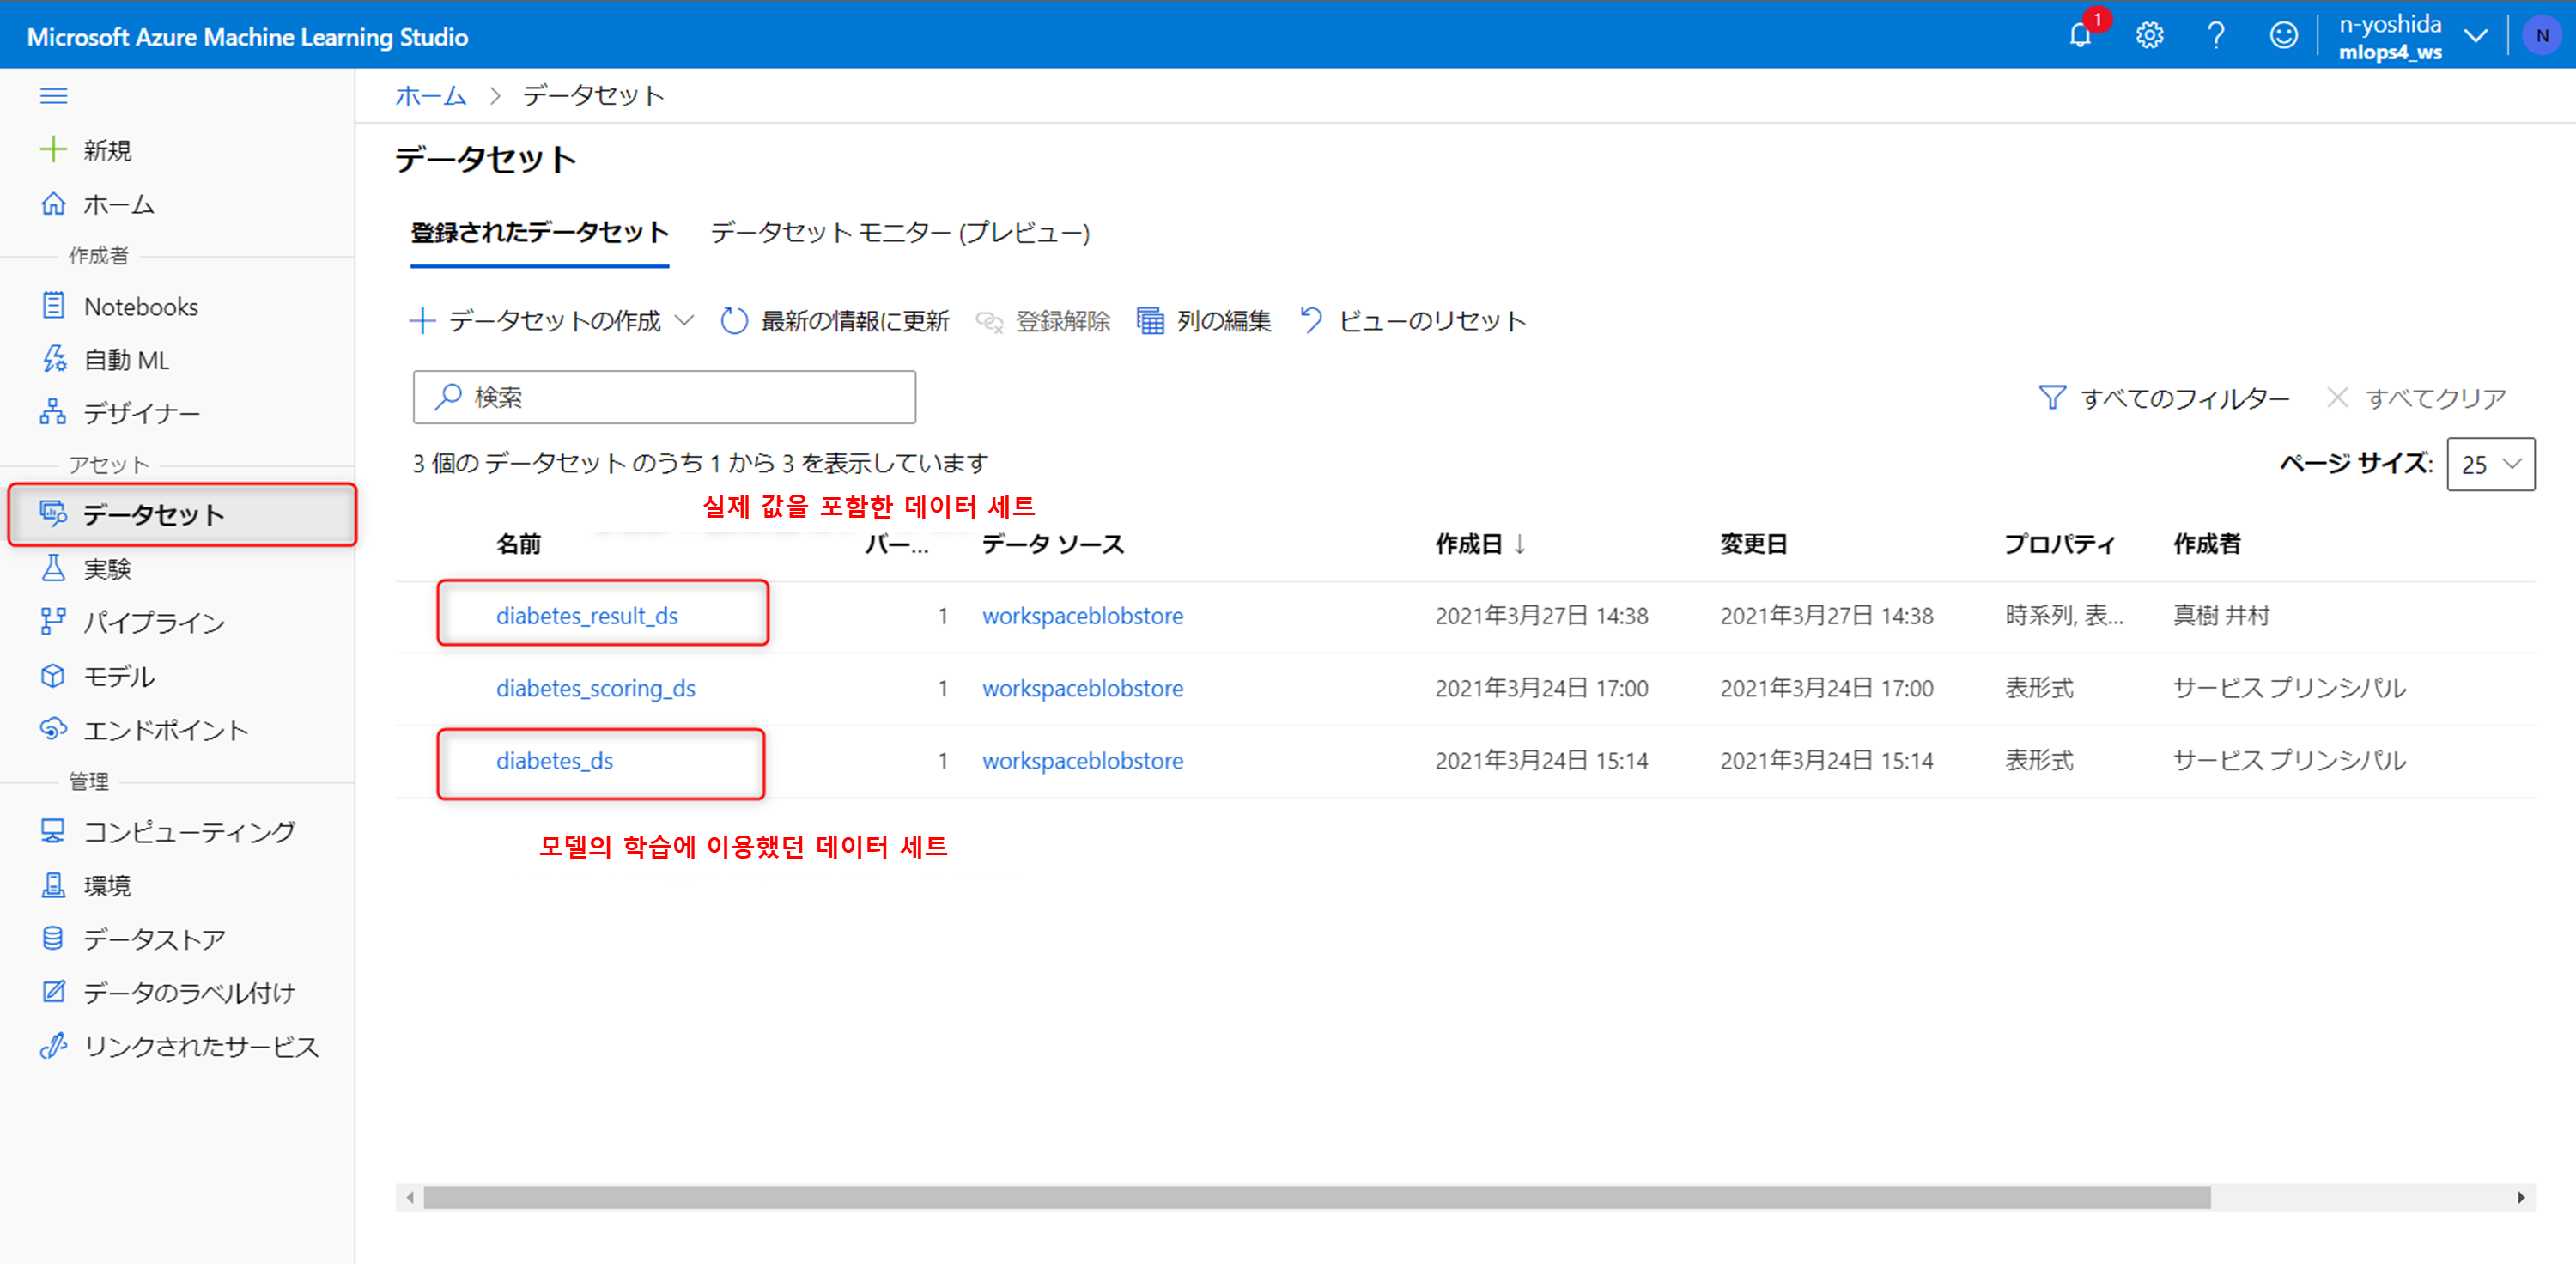This screenshot has width=2576, height=1264.
Task: Click the dataset search (検索) field
Action: coord(664,397)
